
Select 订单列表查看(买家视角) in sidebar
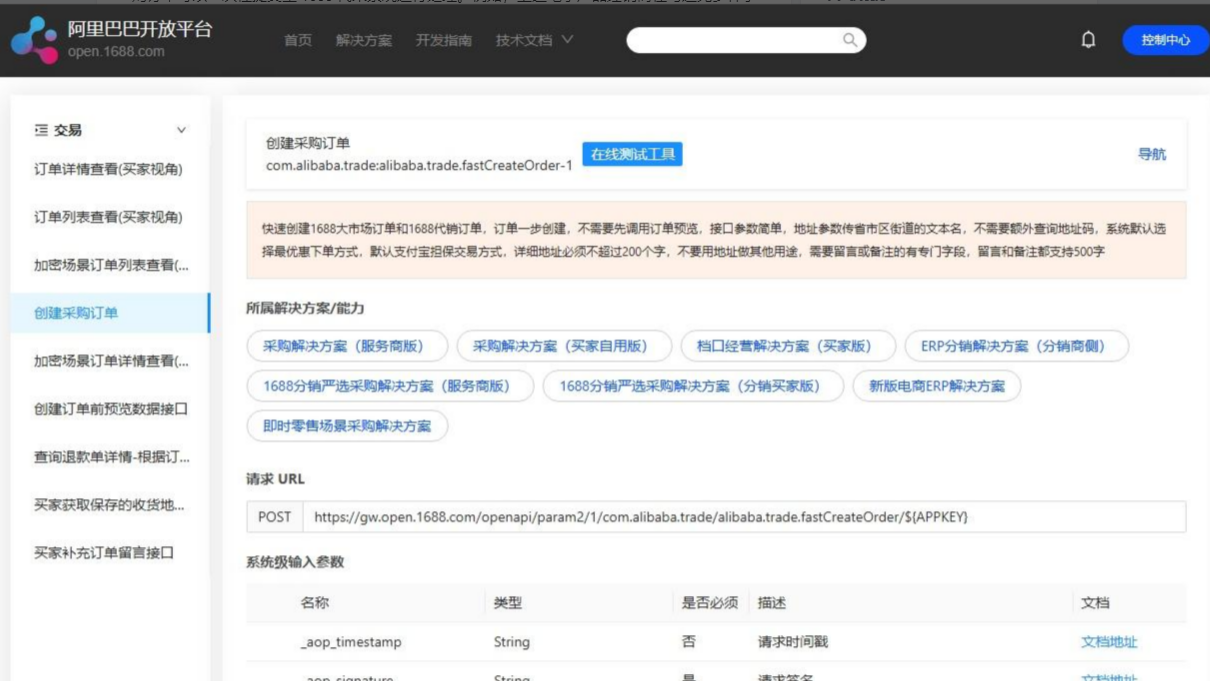point(108,217)
